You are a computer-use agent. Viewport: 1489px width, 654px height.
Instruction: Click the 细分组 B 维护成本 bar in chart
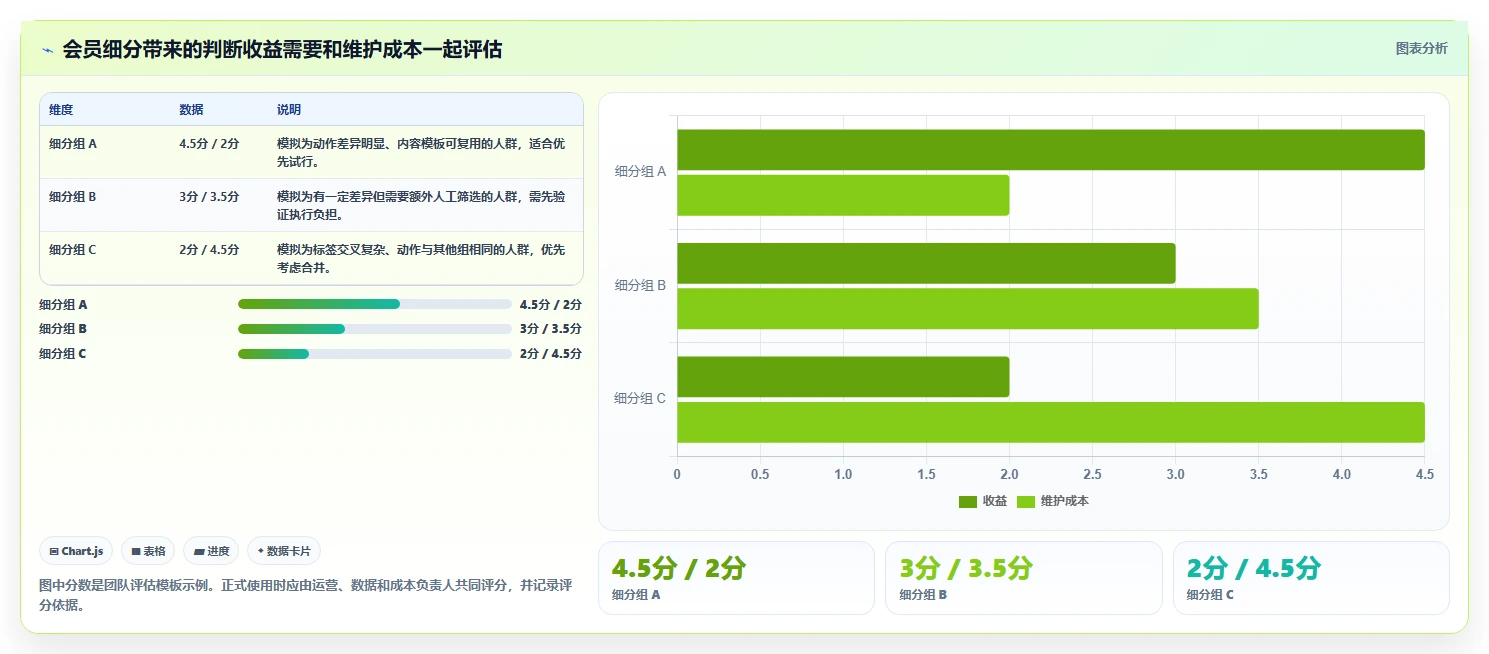(x=968, y=308)
